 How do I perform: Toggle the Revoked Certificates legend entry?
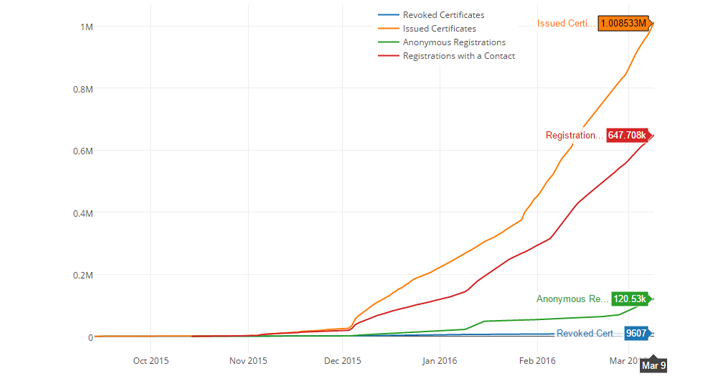point(443,15)
